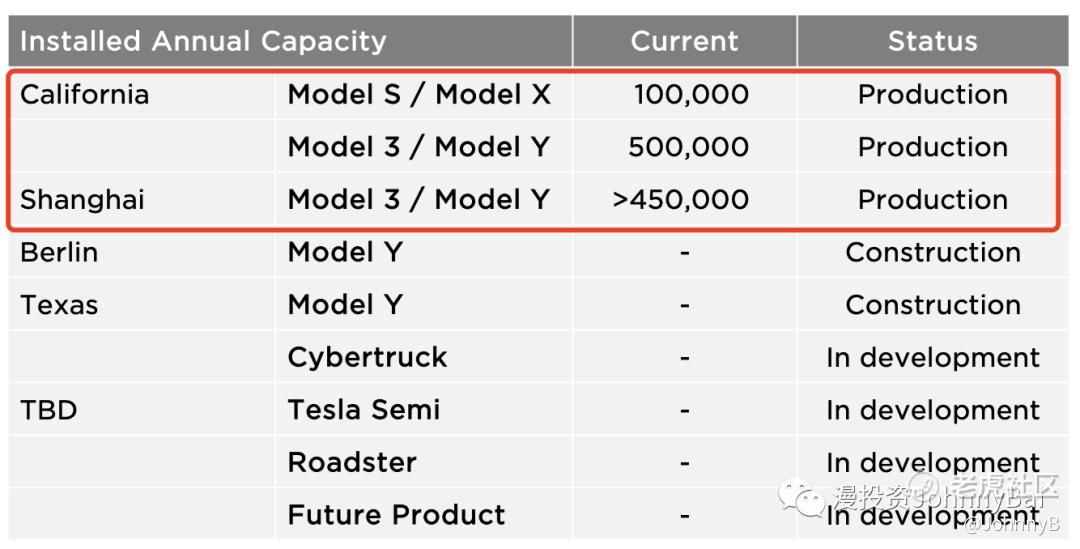
Task: Select the Roadster product cell
Action: [x=352, y=462]
